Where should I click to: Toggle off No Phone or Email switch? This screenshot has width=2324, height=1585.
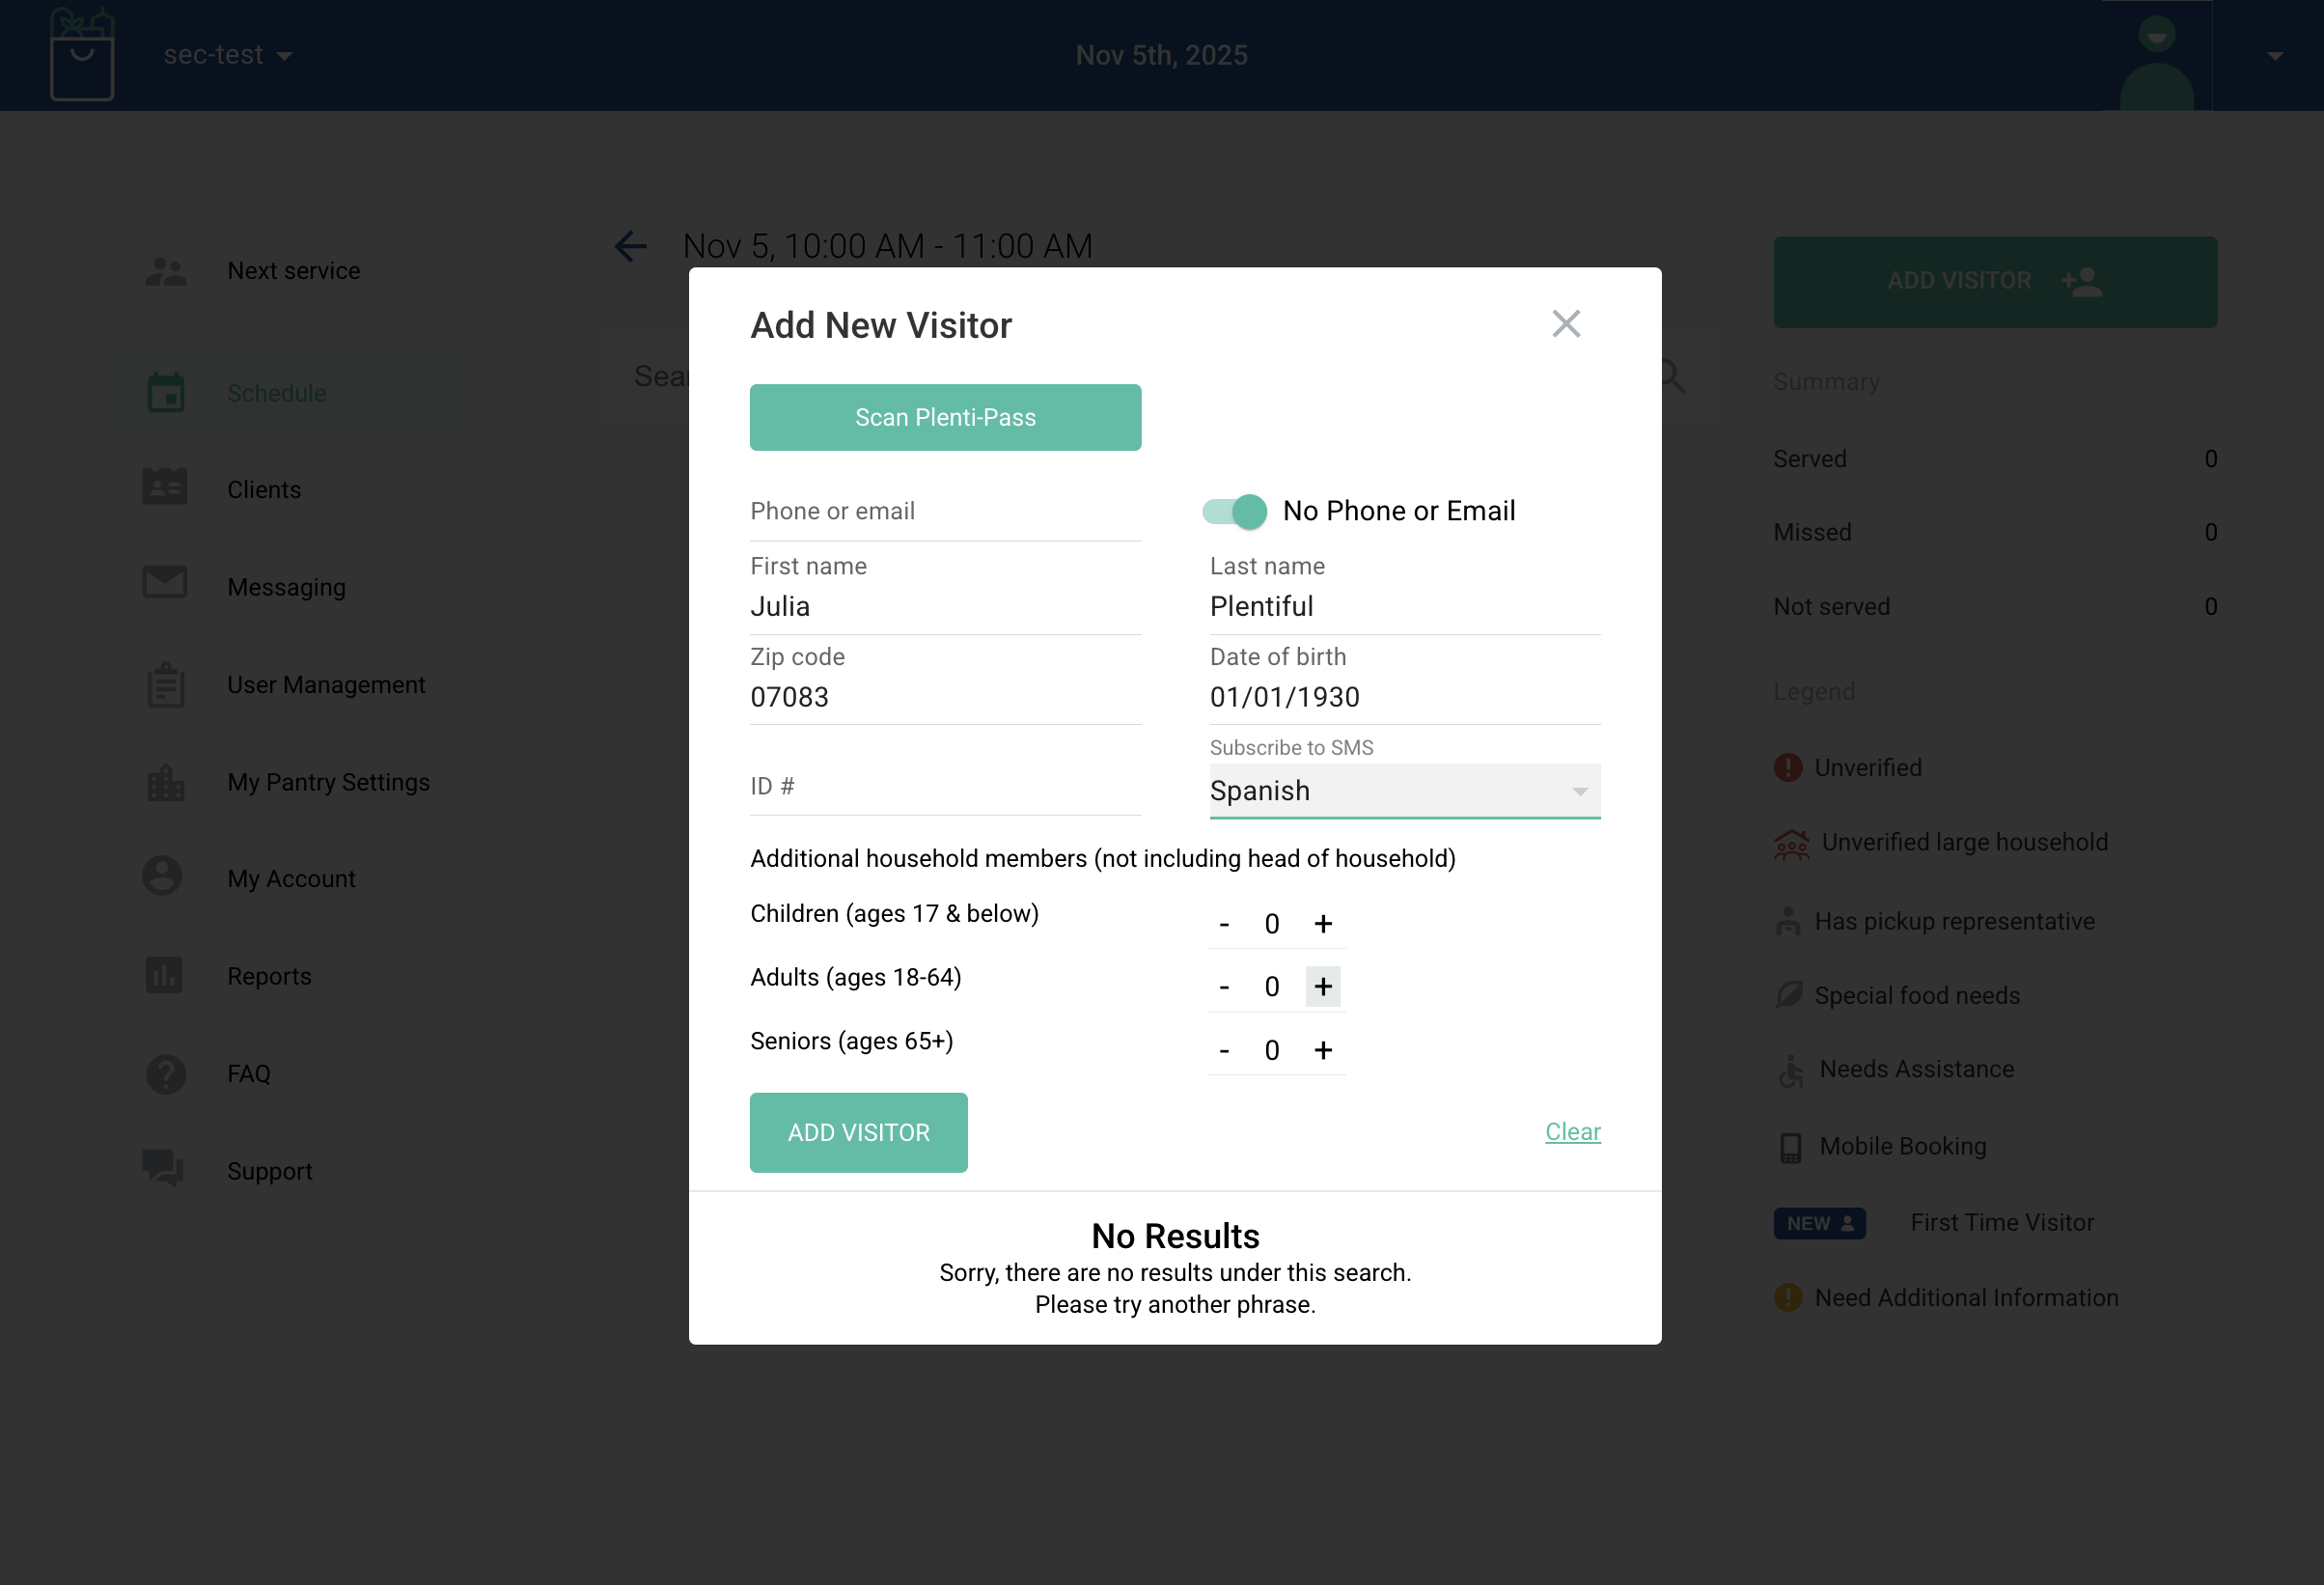(x=1234, y=511)
